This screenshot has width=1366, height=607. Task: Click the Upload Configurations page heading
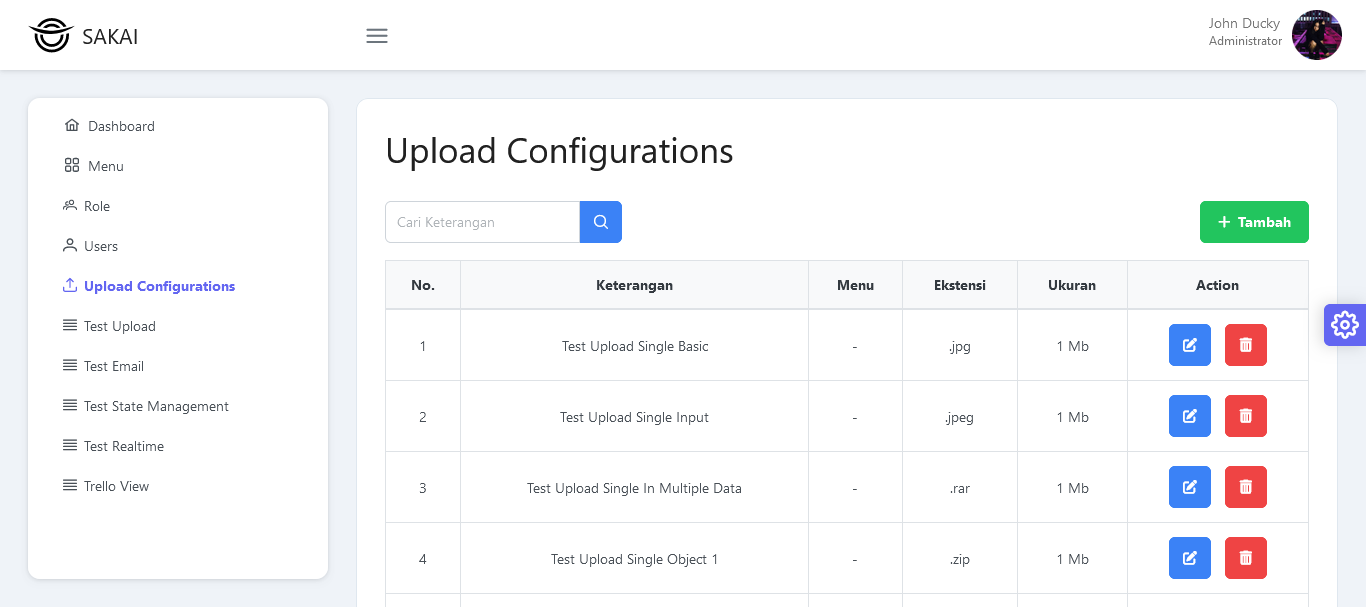click(x=559, y=151)
